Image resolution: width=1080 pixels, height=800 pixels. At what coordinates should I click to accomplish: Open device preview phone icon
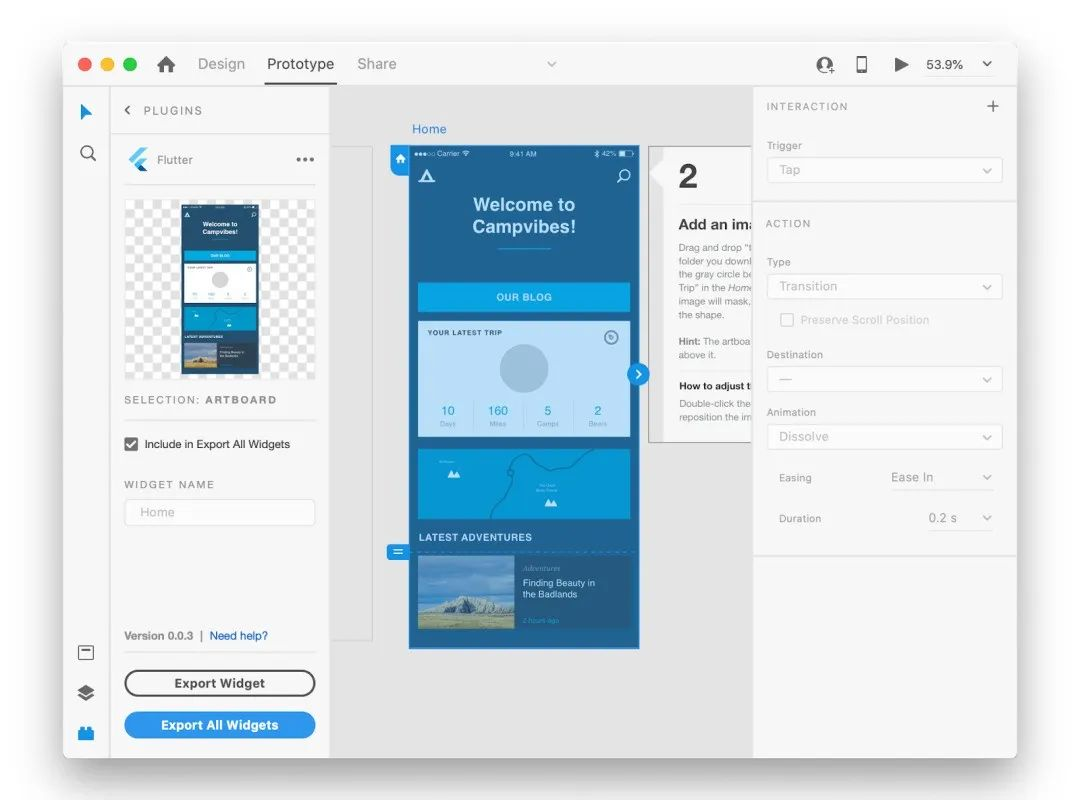click(x=861, y=64)
